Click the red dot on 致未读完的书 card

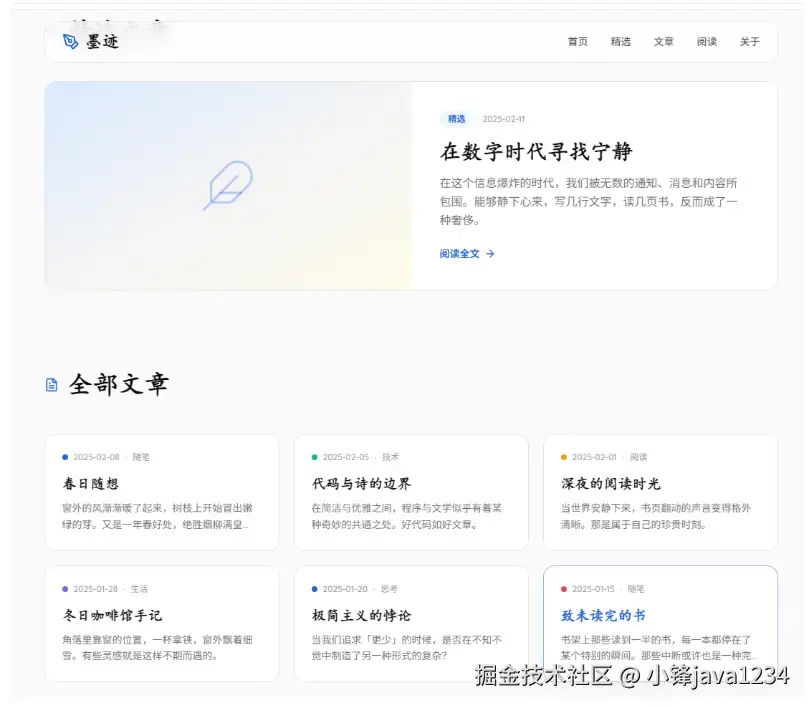coord(563,589)
